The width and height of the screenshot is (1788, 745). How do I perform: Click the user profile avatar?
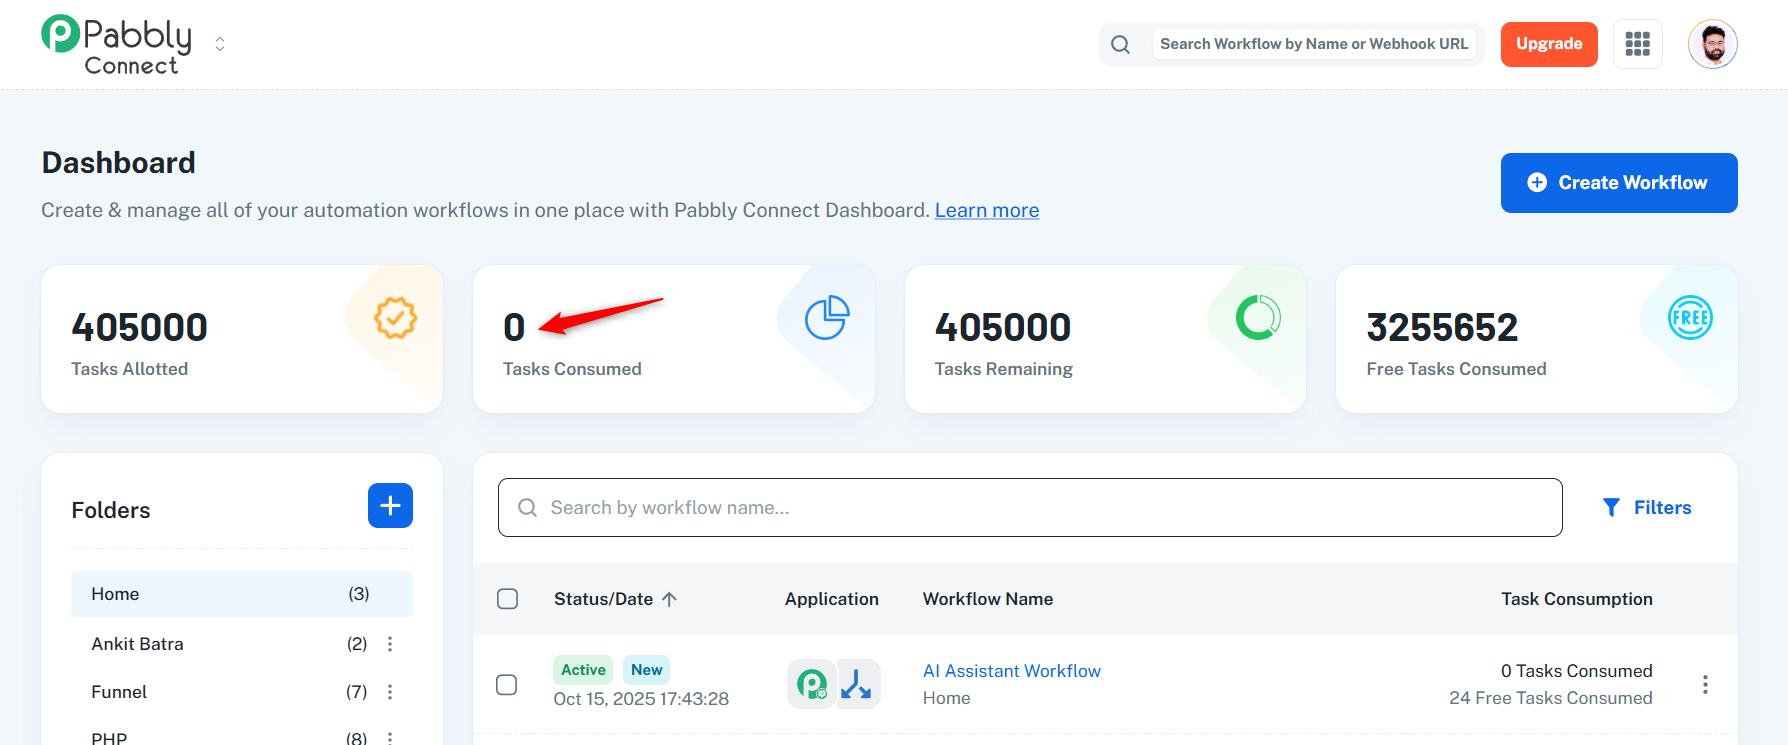point(1712,44)
